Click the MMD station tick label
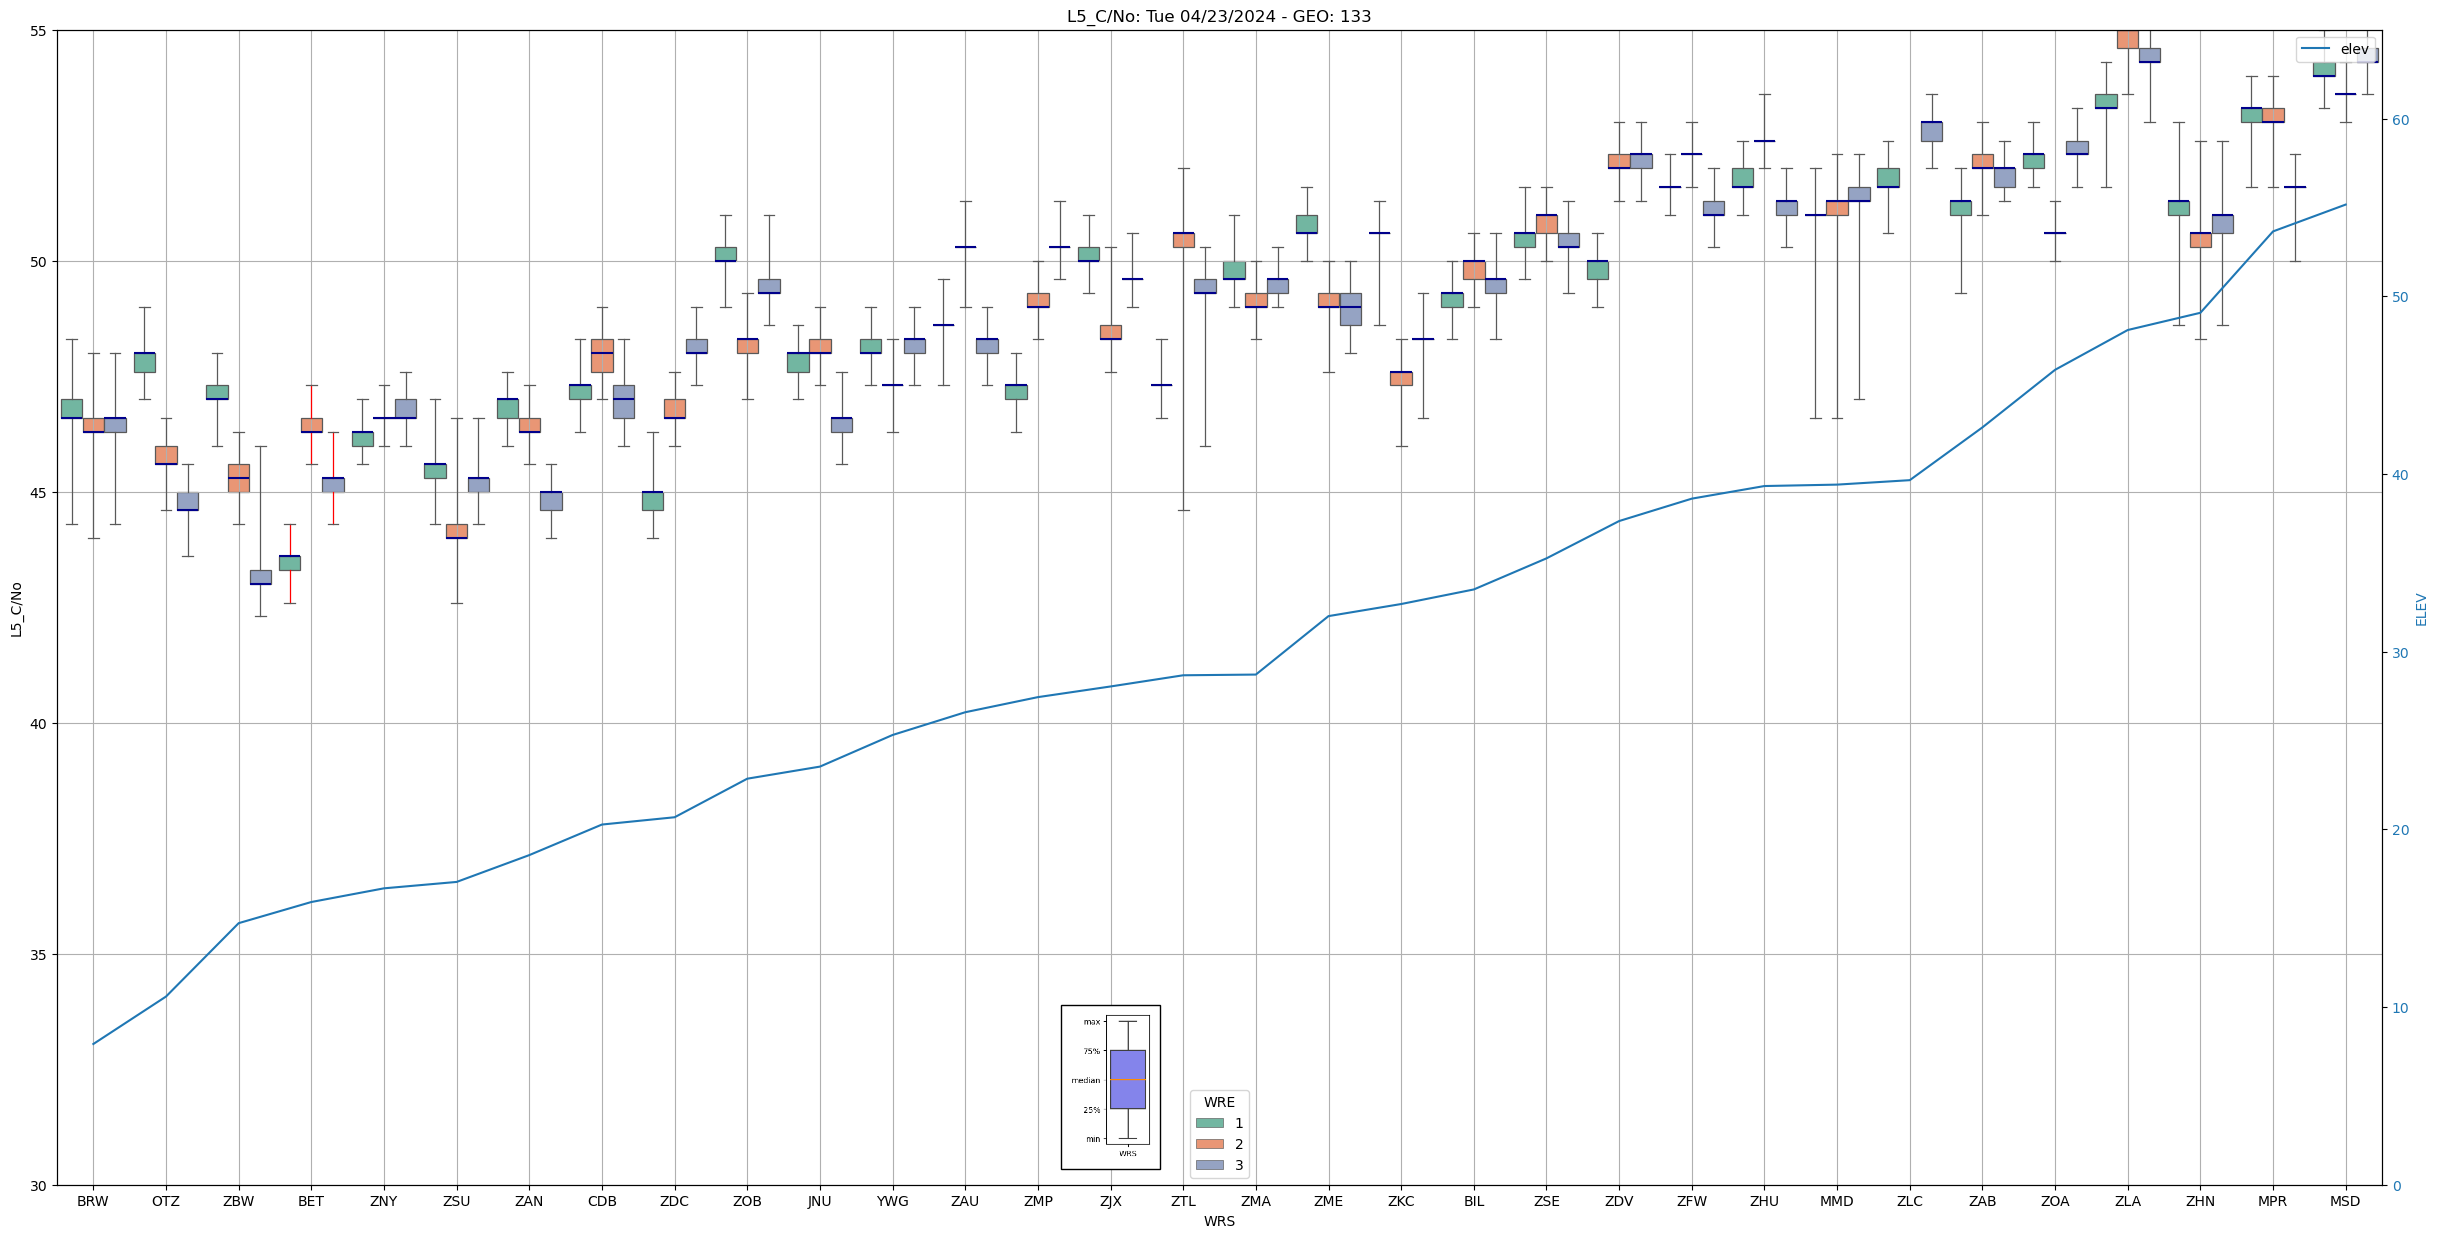This screenshot has height=1238, width=2439. [1837, 1201]
